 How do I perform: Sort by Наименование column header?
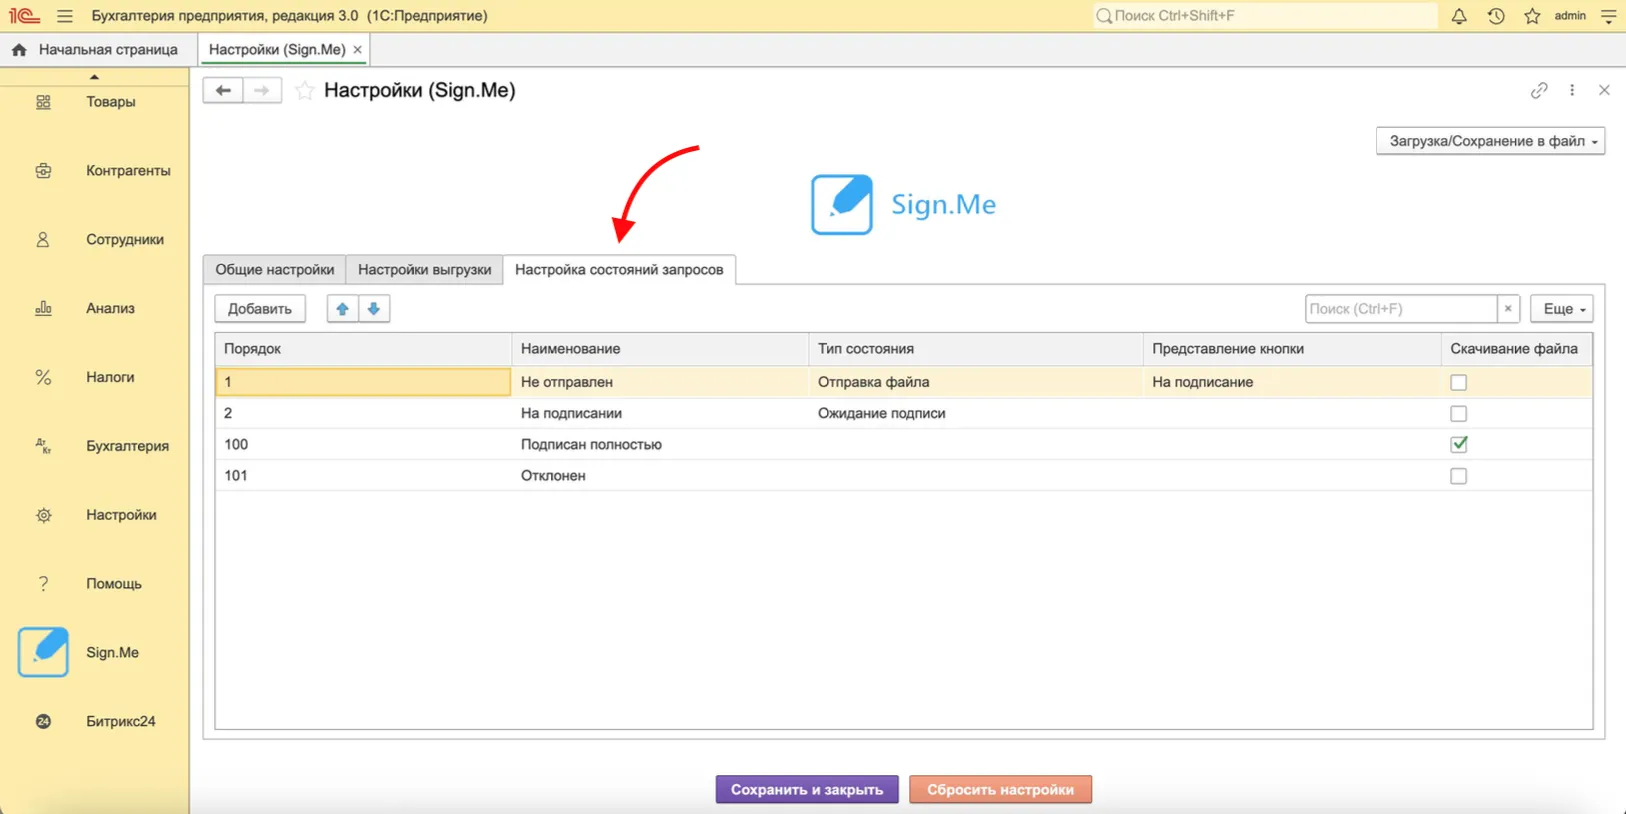(x=660, y=349)
